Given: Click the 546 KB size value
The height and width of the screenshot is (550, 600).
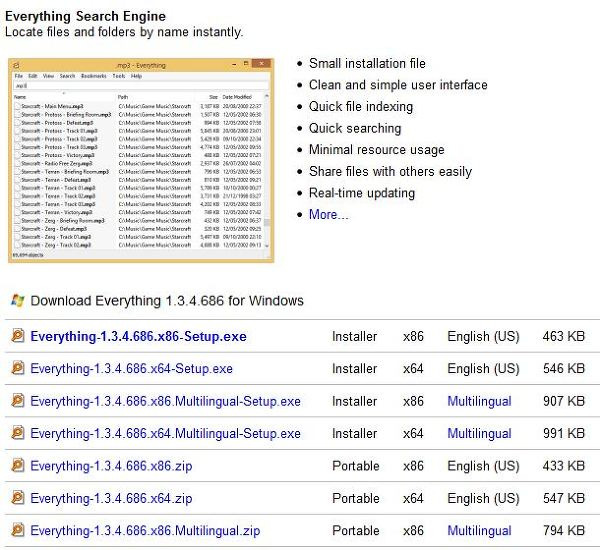Looking at the screenshot, I should [564, 368].
